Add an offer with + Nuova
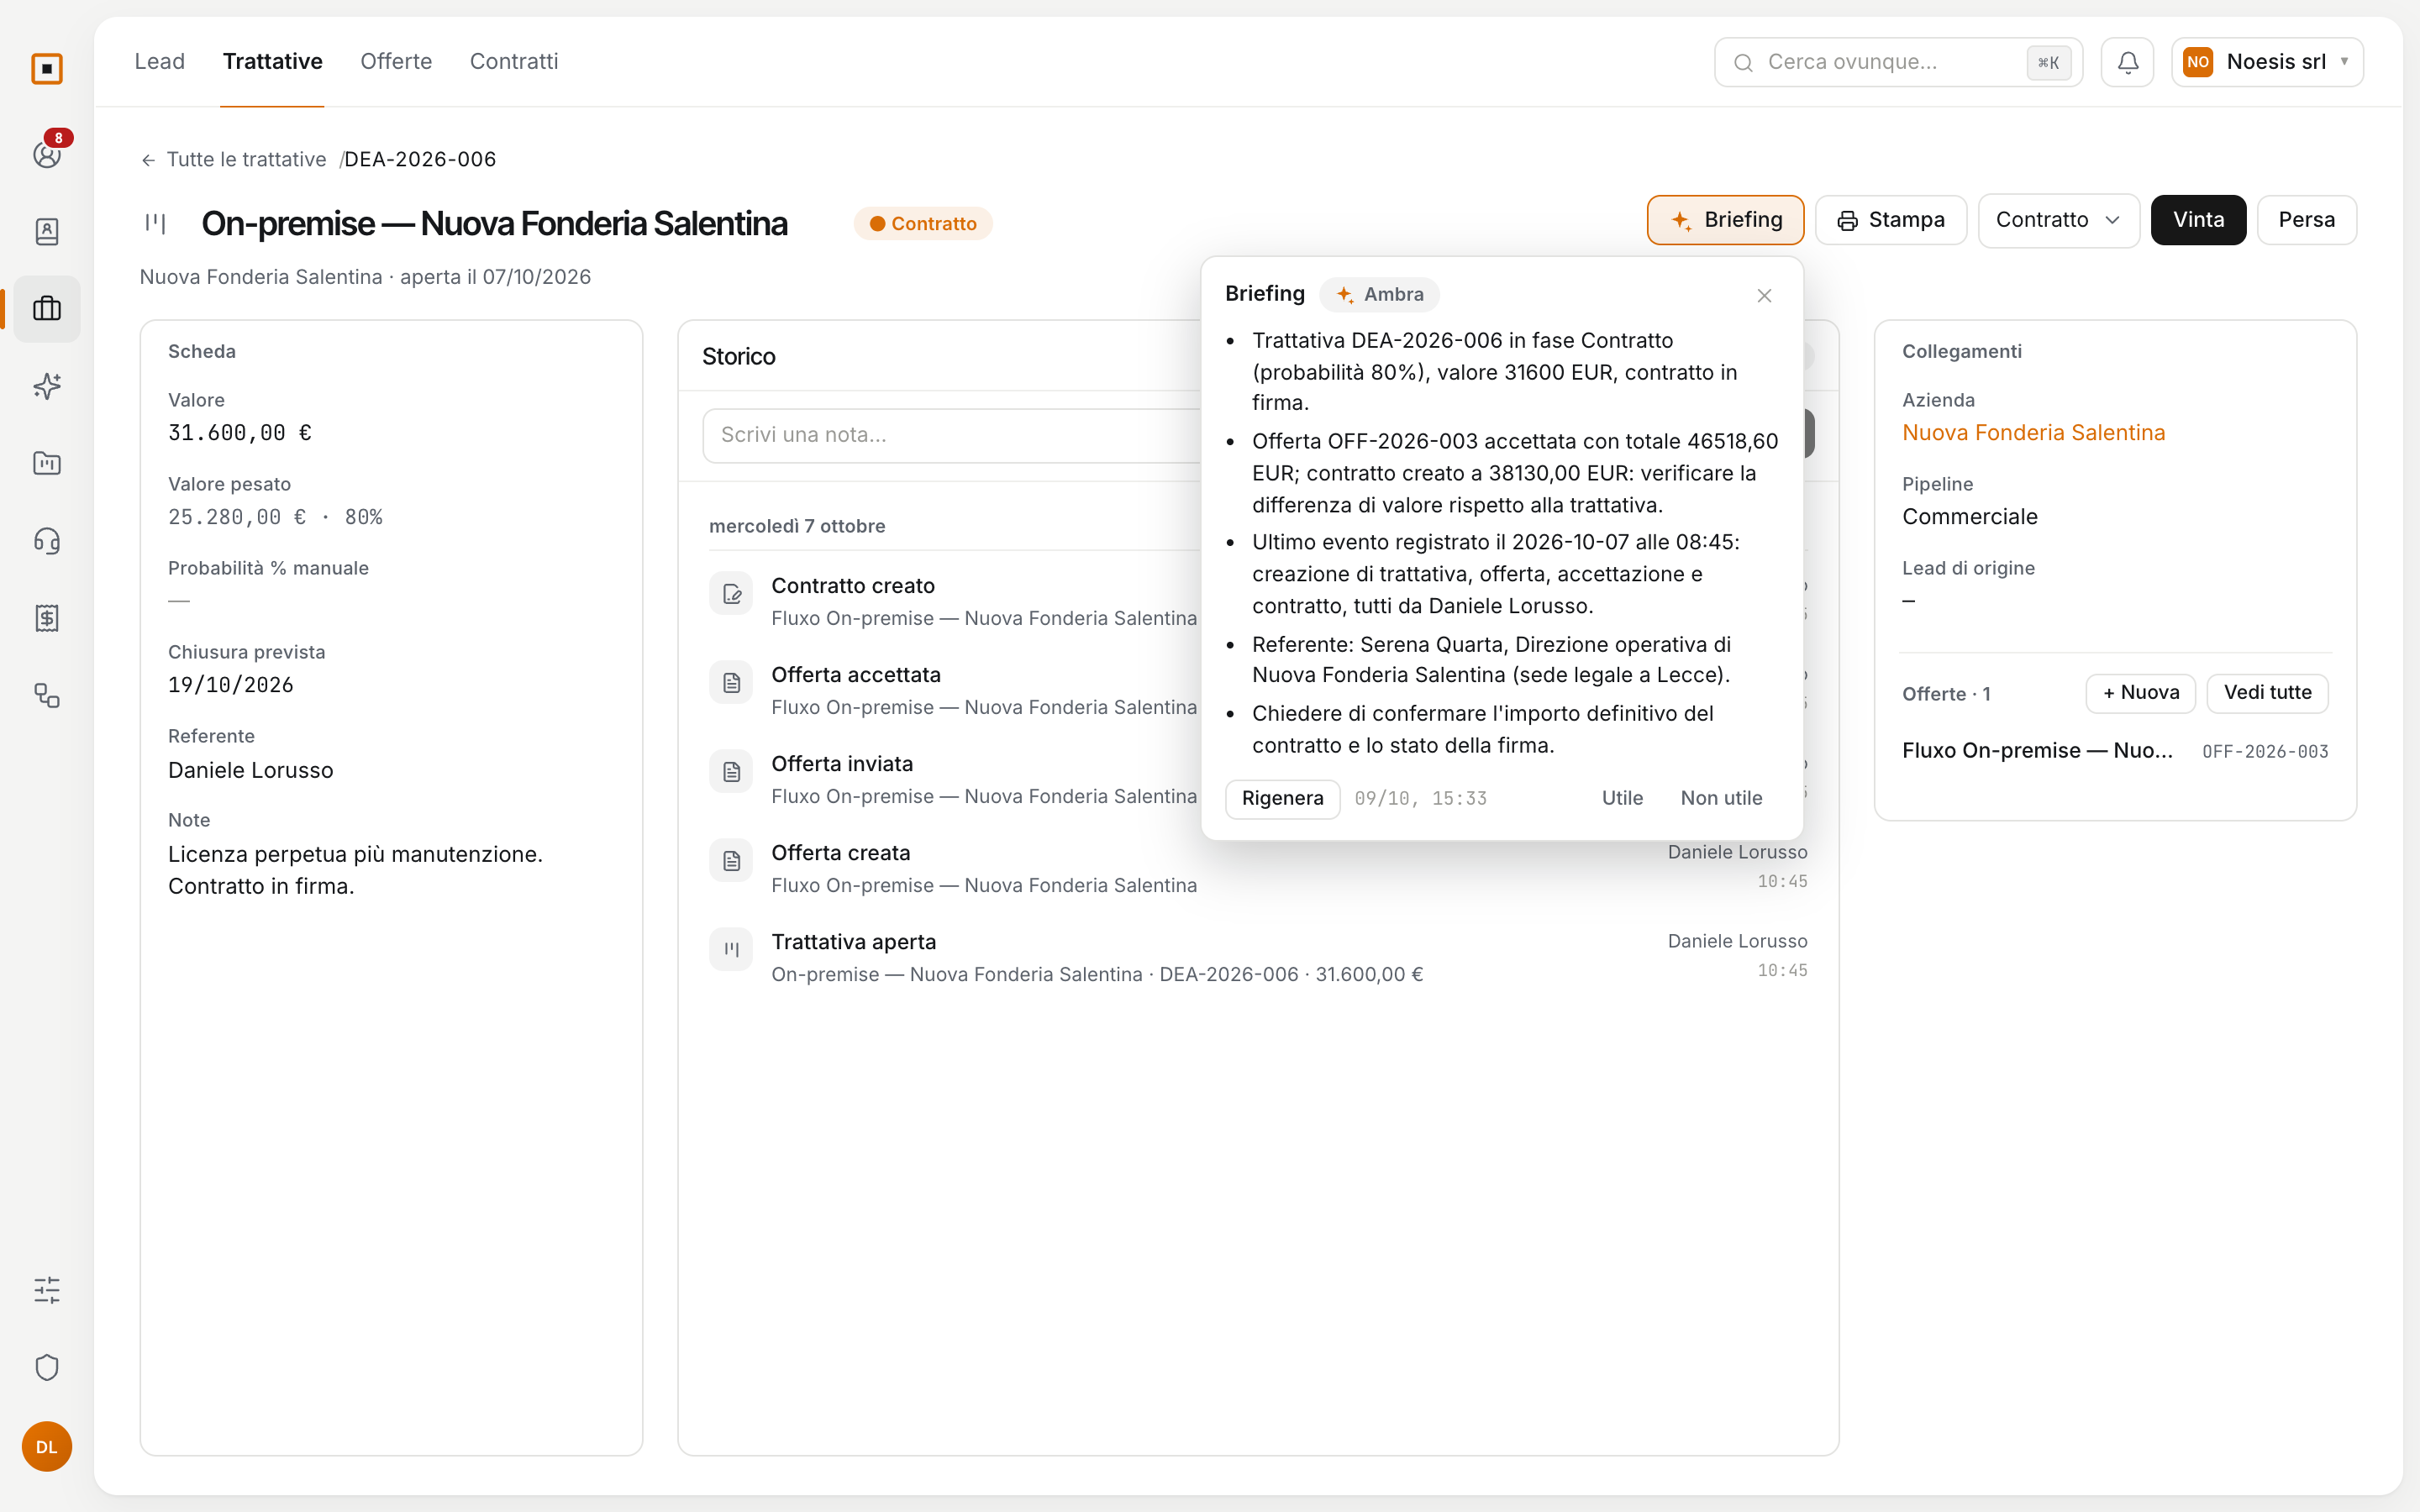The image size is (2420, 1512). [2140, 693]
